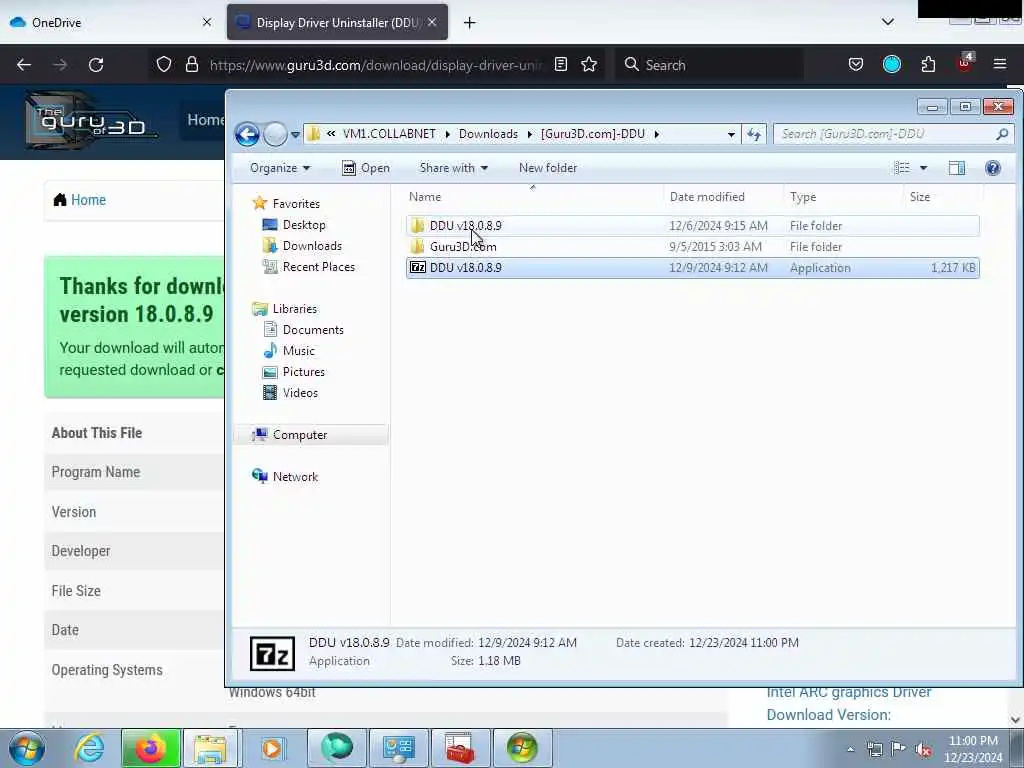The image size is (1024, 768).
Task: Open Explorer recent locations dropdown arrow
Action: (295, 135)
